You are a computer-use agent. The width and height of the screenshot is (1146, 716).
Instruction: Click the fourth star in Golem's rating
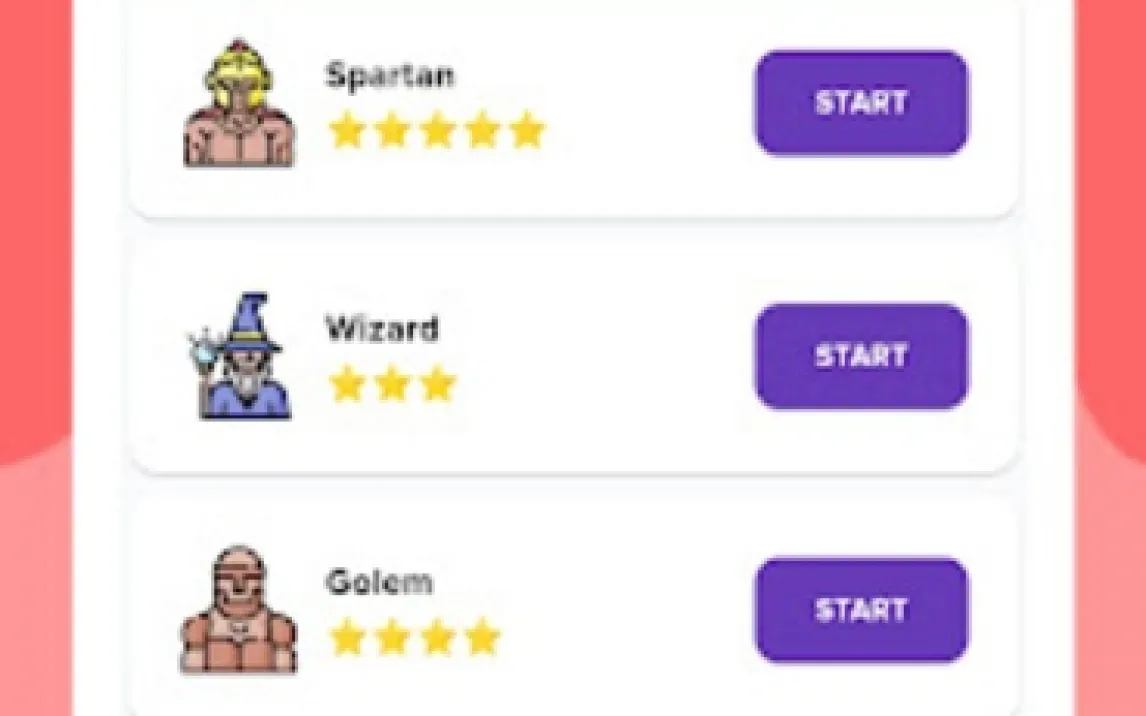482,637
